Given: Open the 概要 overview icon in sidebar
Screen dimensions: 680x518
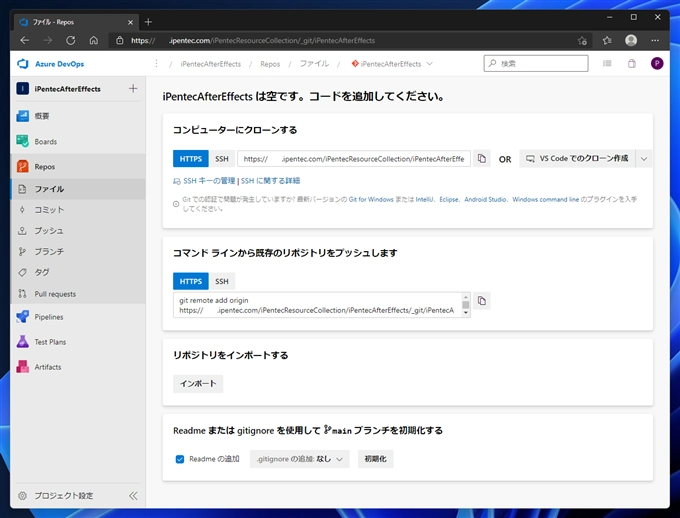Looking at the screenshot, I should tap(23, 116).
